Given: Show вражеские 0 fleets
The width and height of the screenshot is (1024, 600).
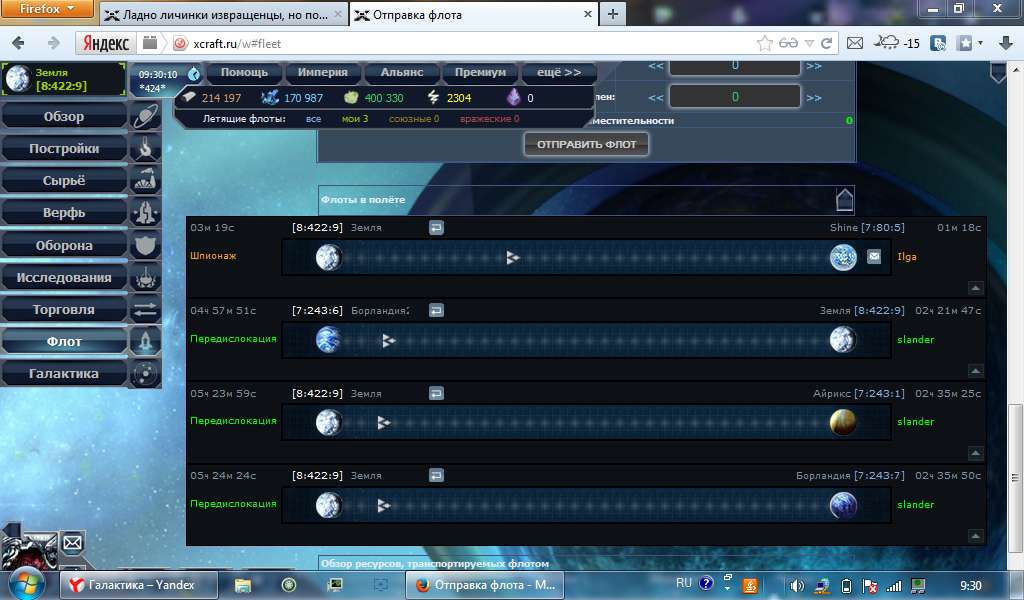Looking at the screenshot, I should pos(490,119).
